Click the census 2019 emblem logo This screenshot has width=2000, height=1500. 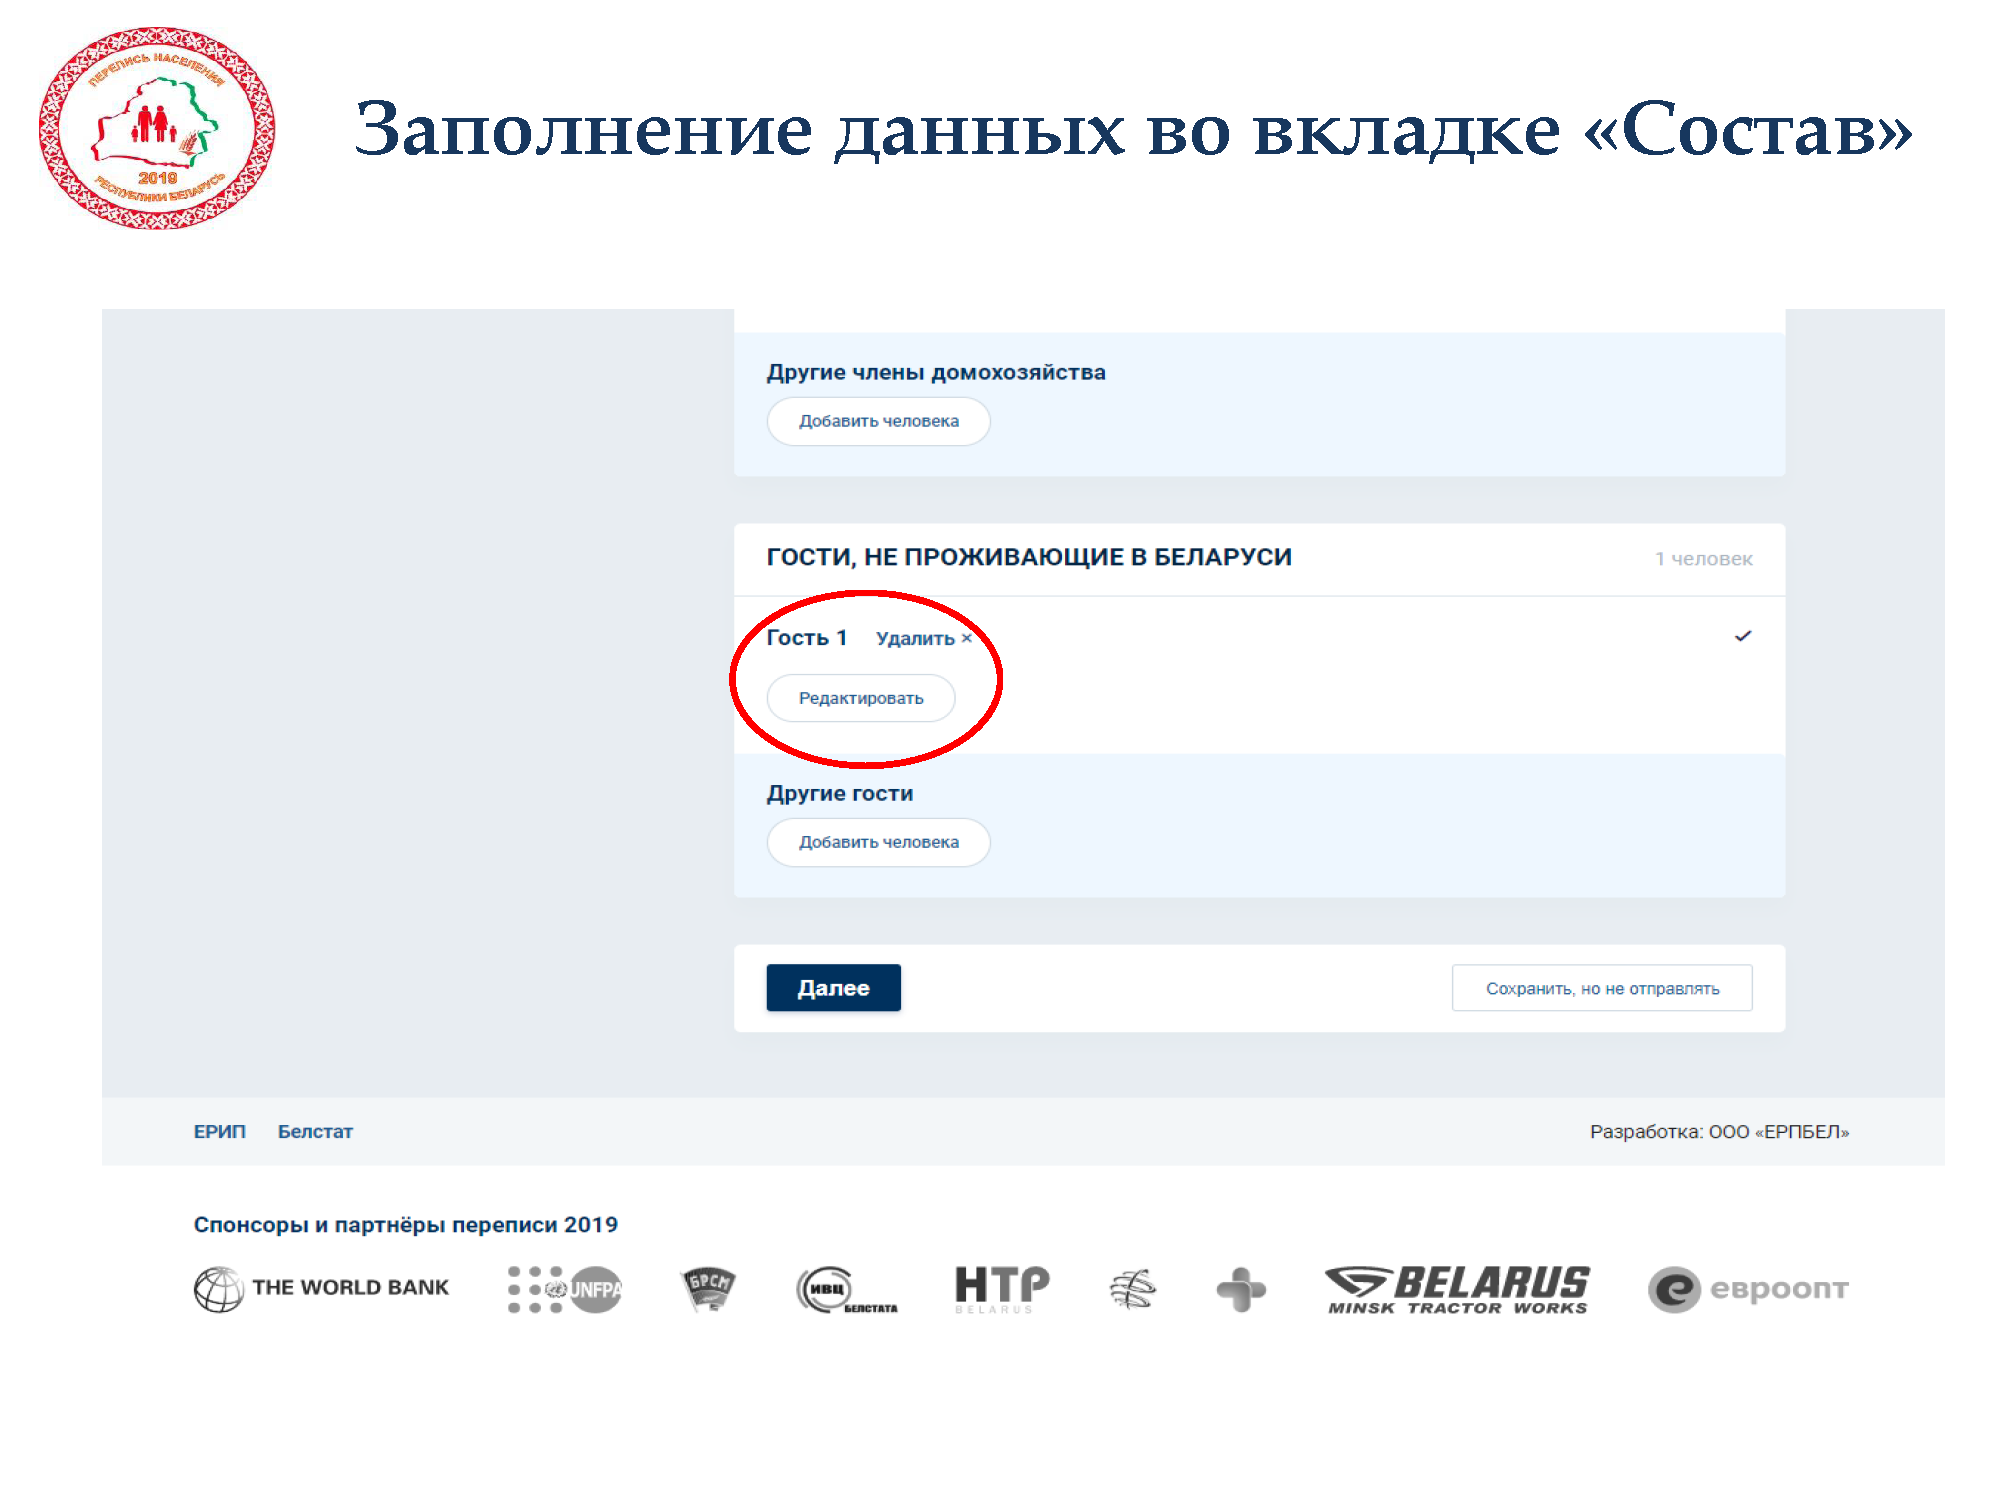(157, 129)
